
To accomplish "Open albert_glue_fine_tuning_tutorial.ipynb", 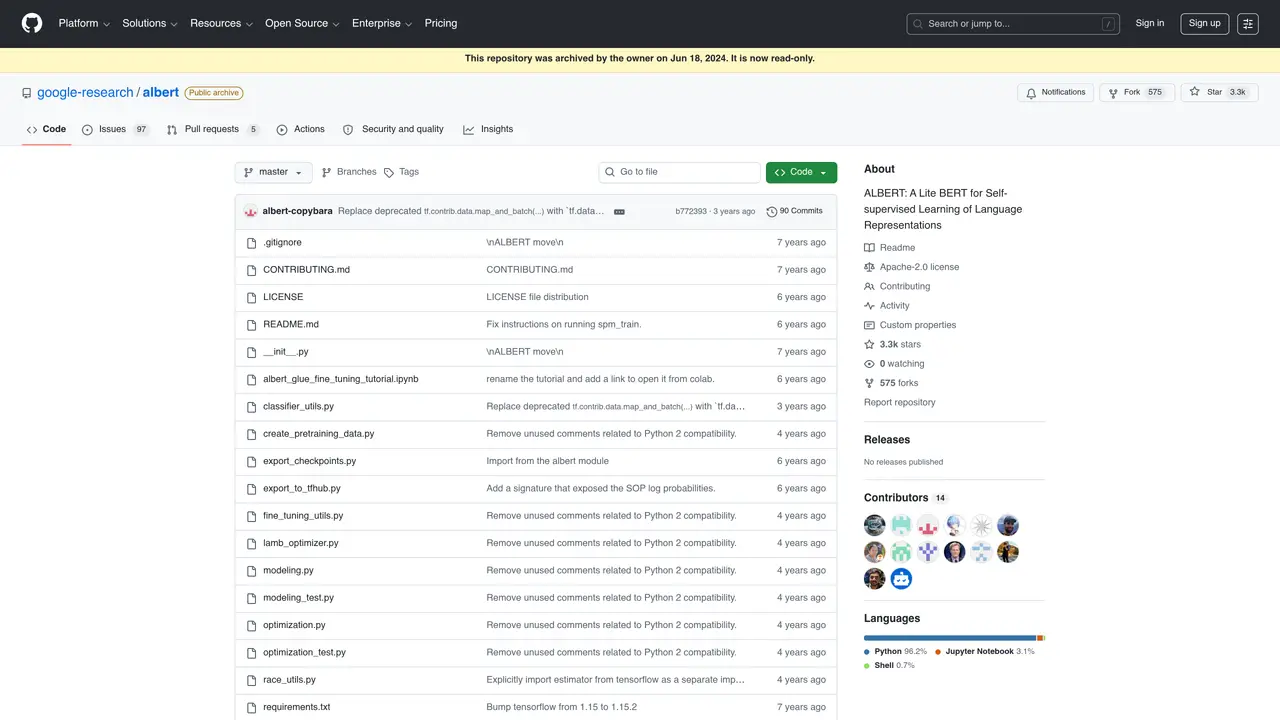I will pos(341,380).
